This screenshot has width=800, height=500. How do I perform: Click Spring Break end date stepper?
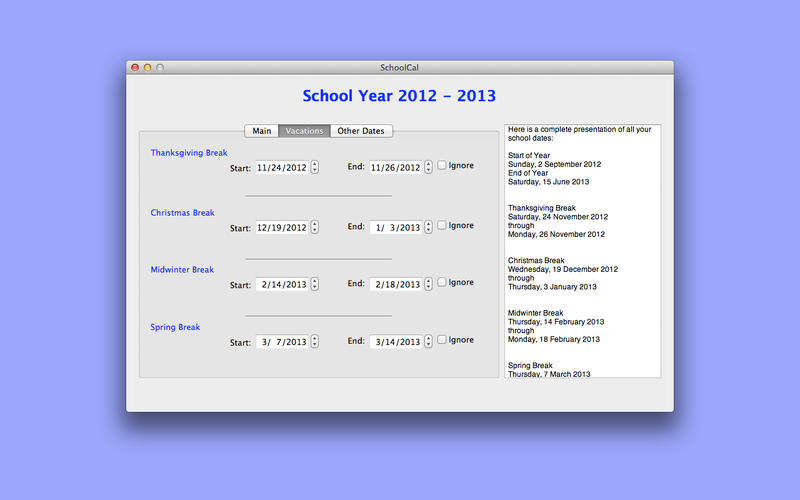429,341
